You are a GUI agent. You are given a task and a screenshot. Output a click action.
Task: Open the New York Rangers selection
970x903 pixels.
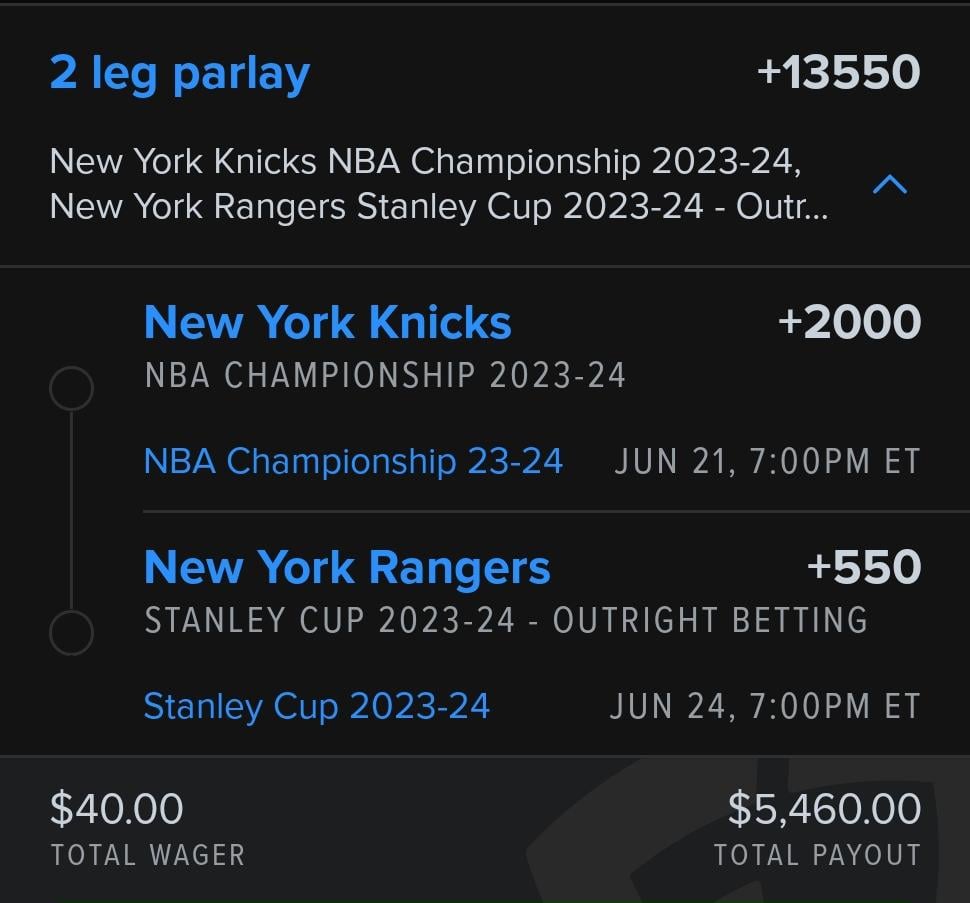point(347,568)
